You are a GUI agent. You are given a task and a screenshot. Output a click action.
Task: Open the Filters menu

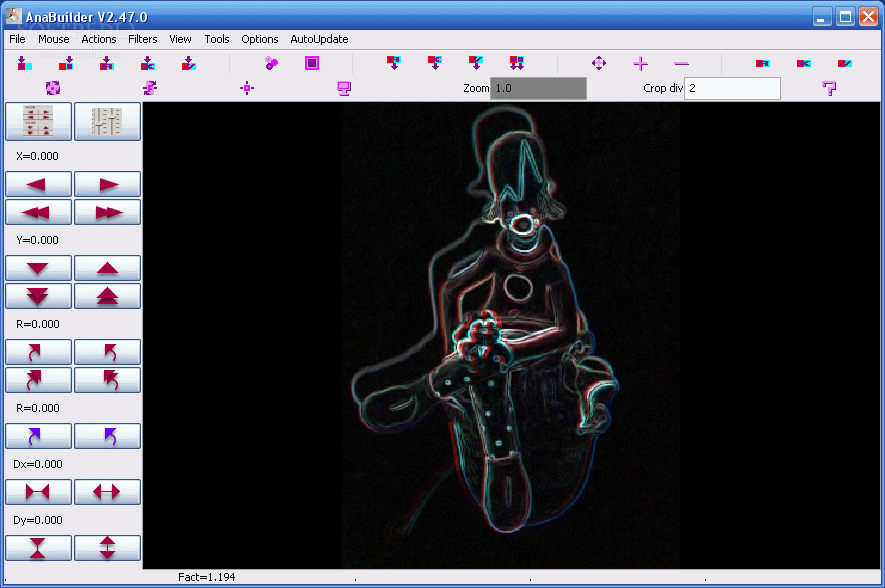[143, 39]
